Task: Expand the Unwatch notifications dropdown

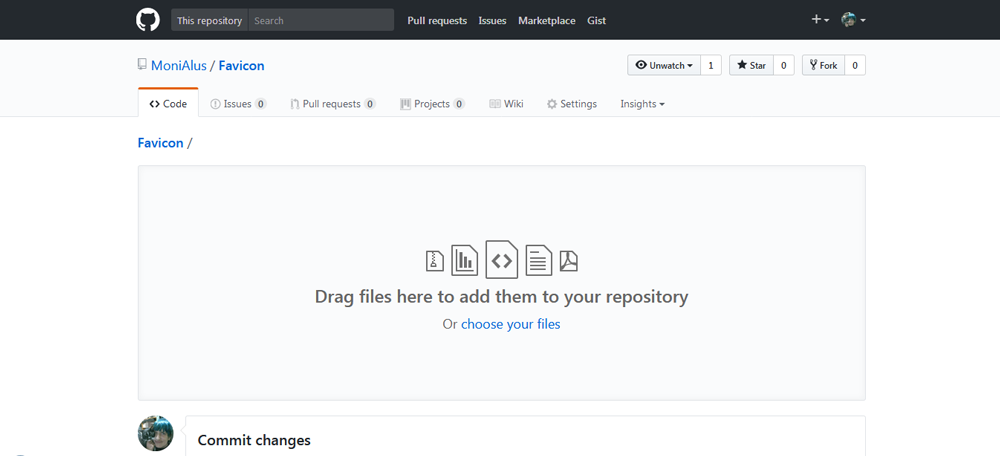Action: coord(664,65)
